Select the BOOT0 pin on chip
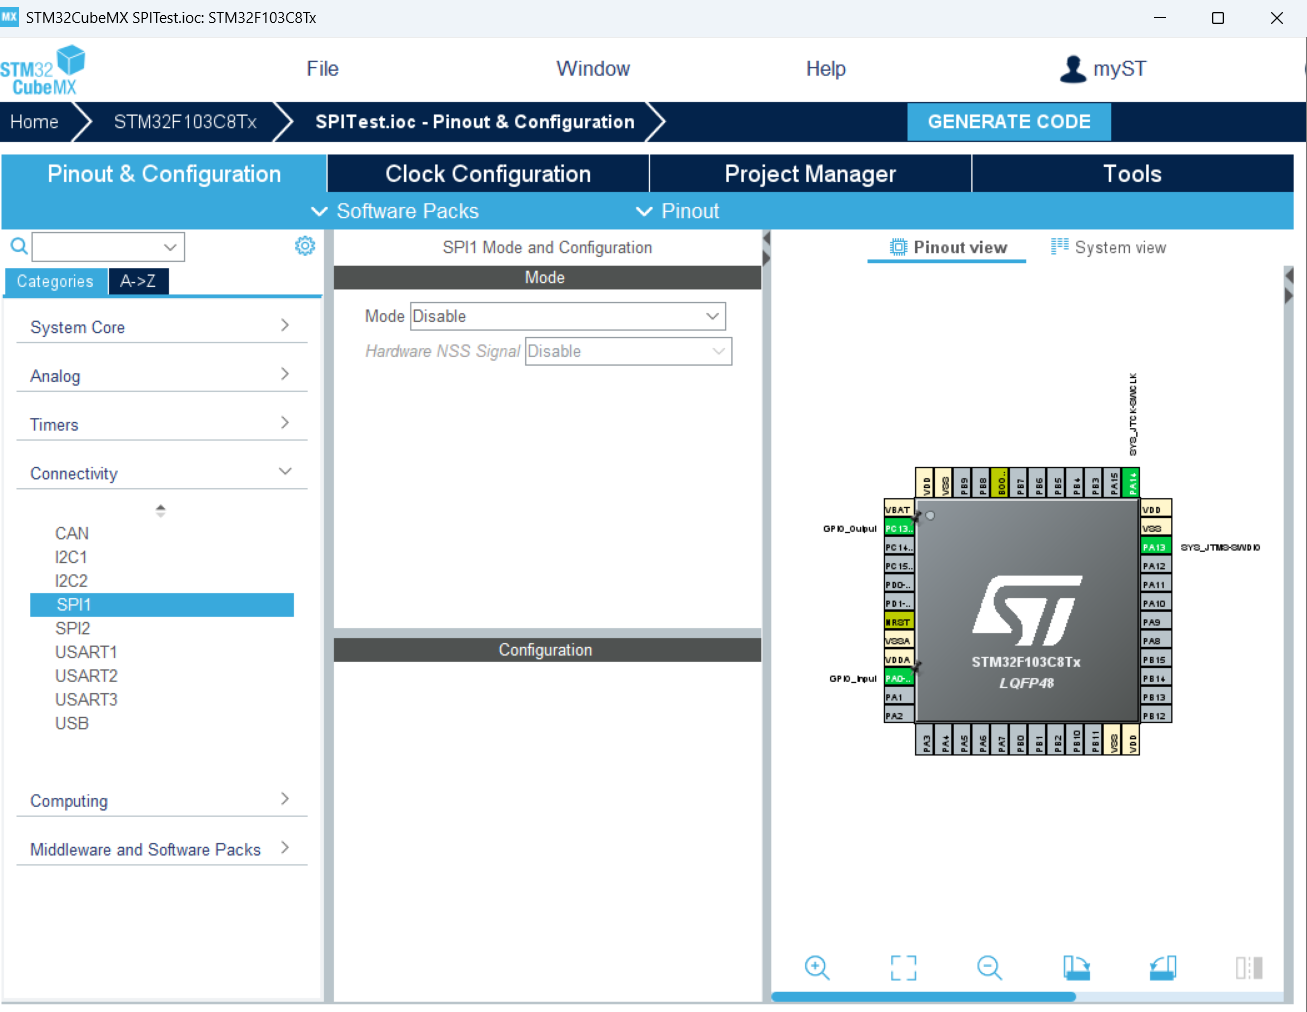The height and width of the screenshot is (1012, 1307). [x=1001, y=483]
